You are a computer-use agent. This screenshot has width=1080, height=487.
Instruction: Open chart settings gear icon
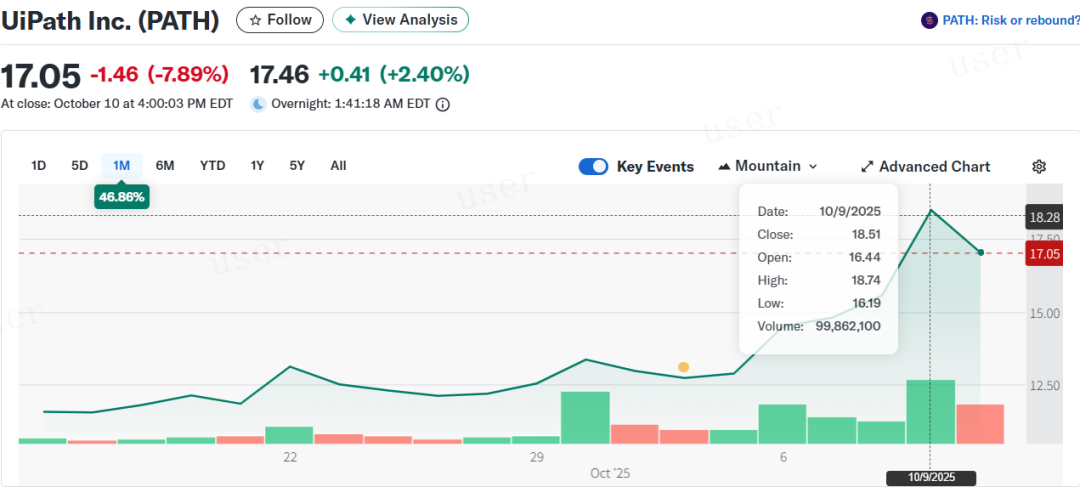pos(1039,167)
